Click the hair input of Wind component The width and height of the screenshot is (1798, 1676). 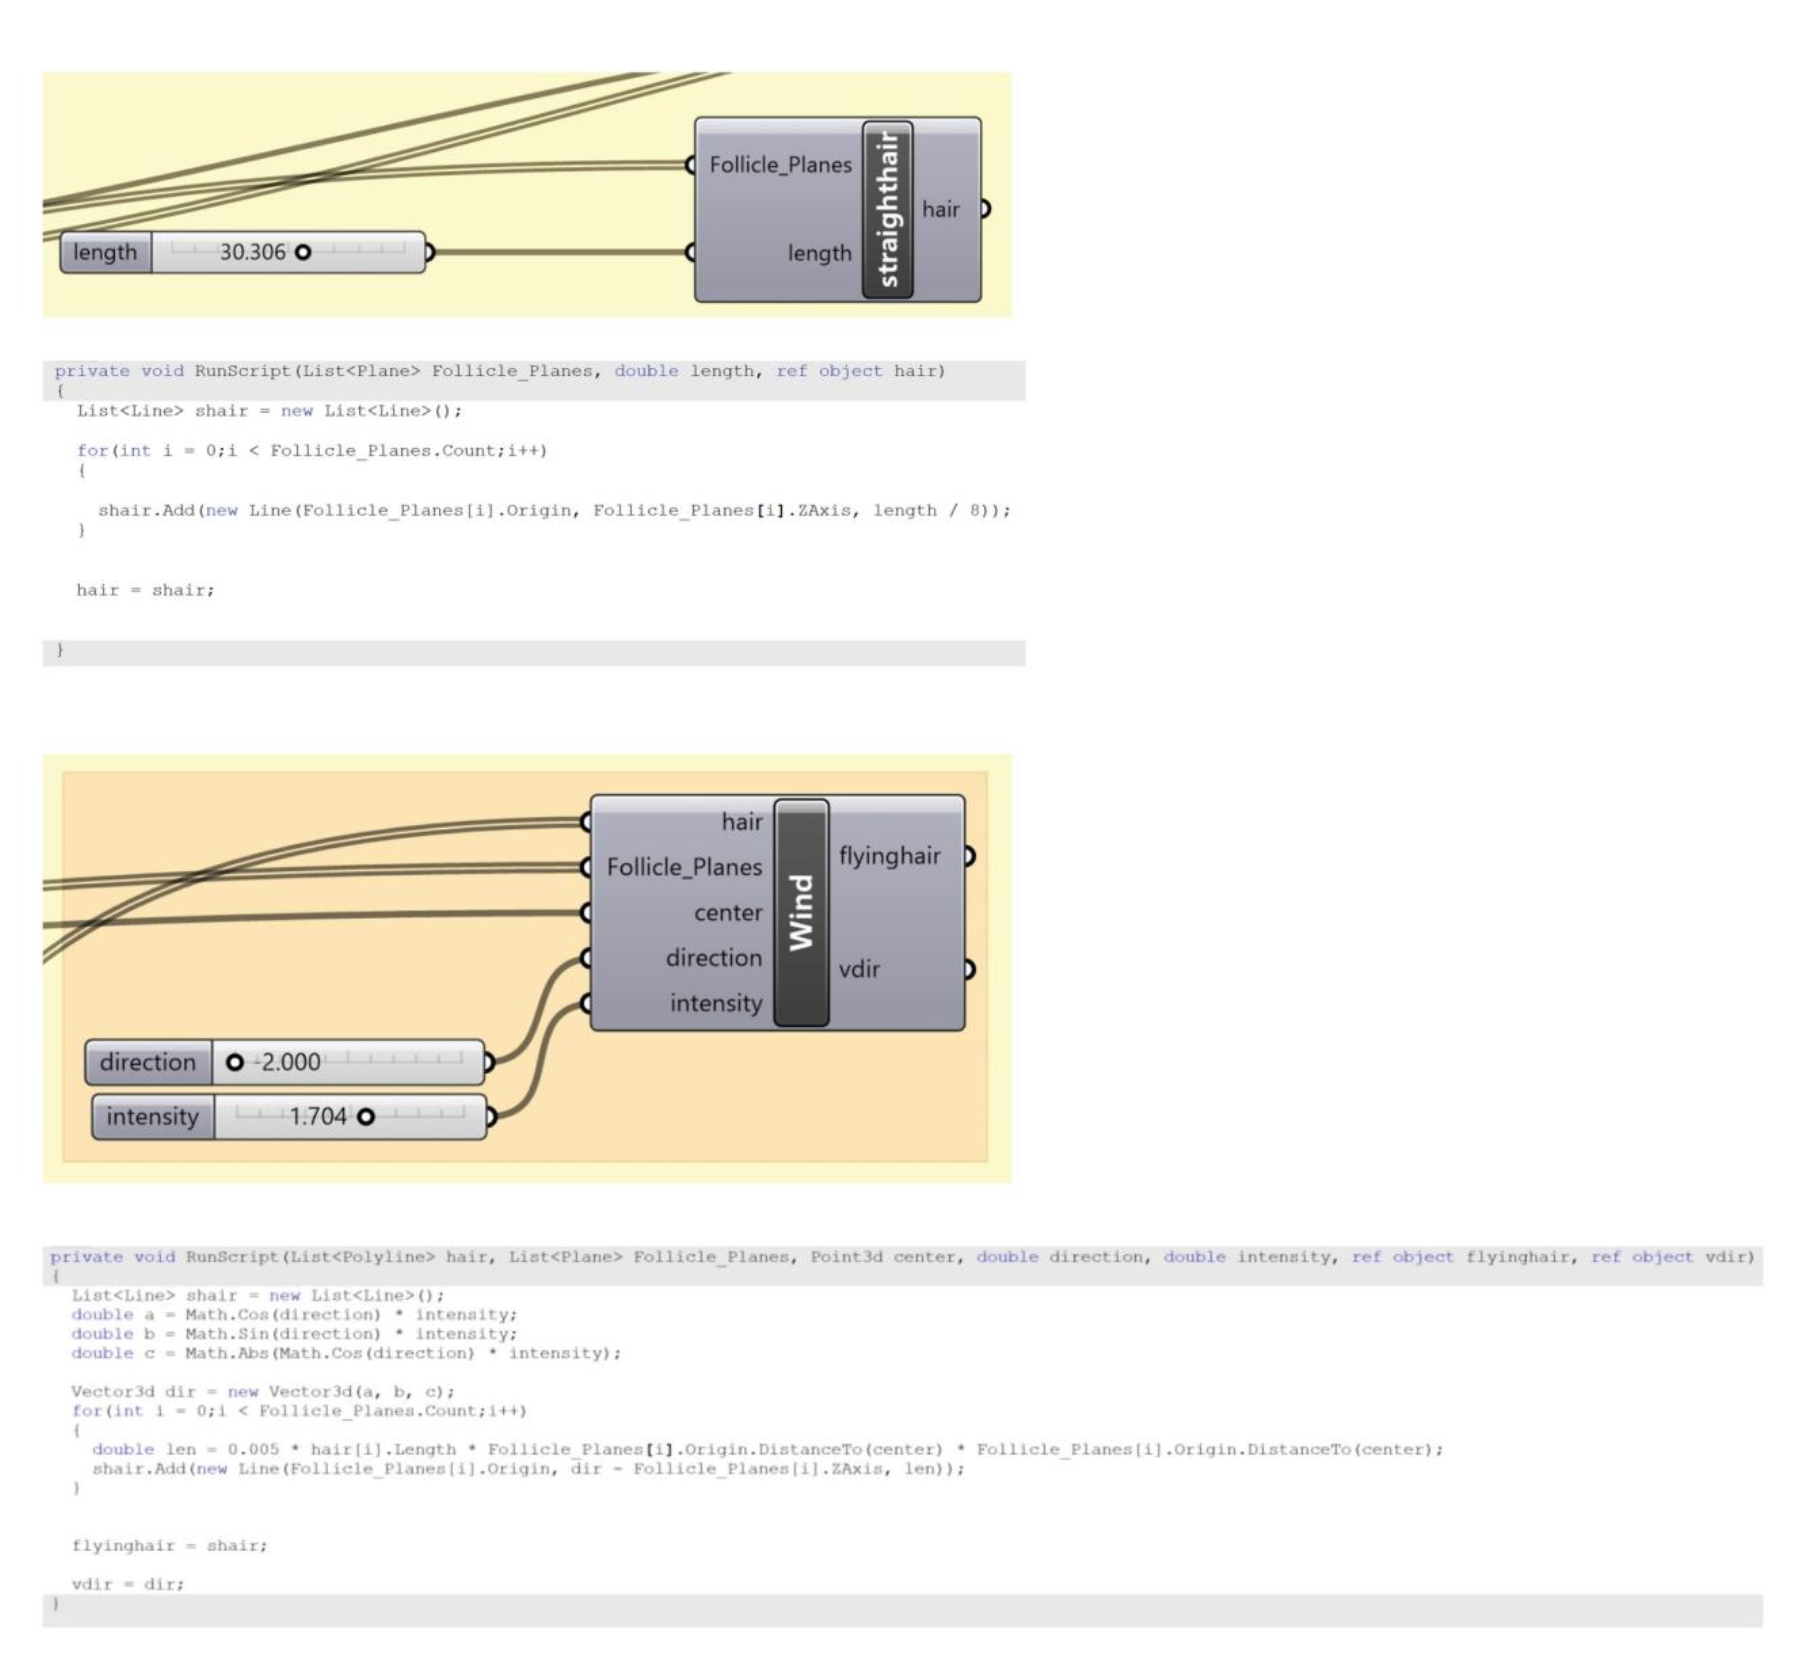pos(742,822)
